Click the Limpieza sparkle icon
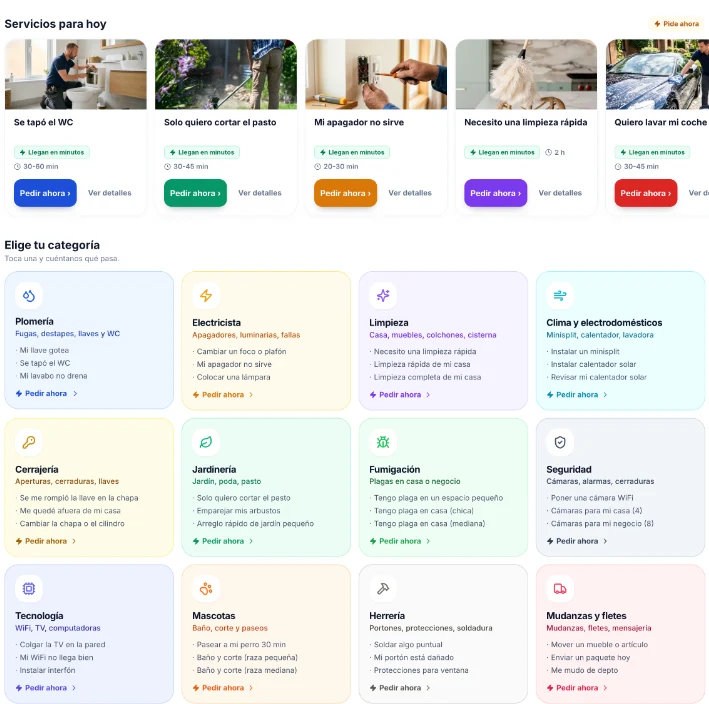The image size is (709, 704). click(x=383, y=296)
